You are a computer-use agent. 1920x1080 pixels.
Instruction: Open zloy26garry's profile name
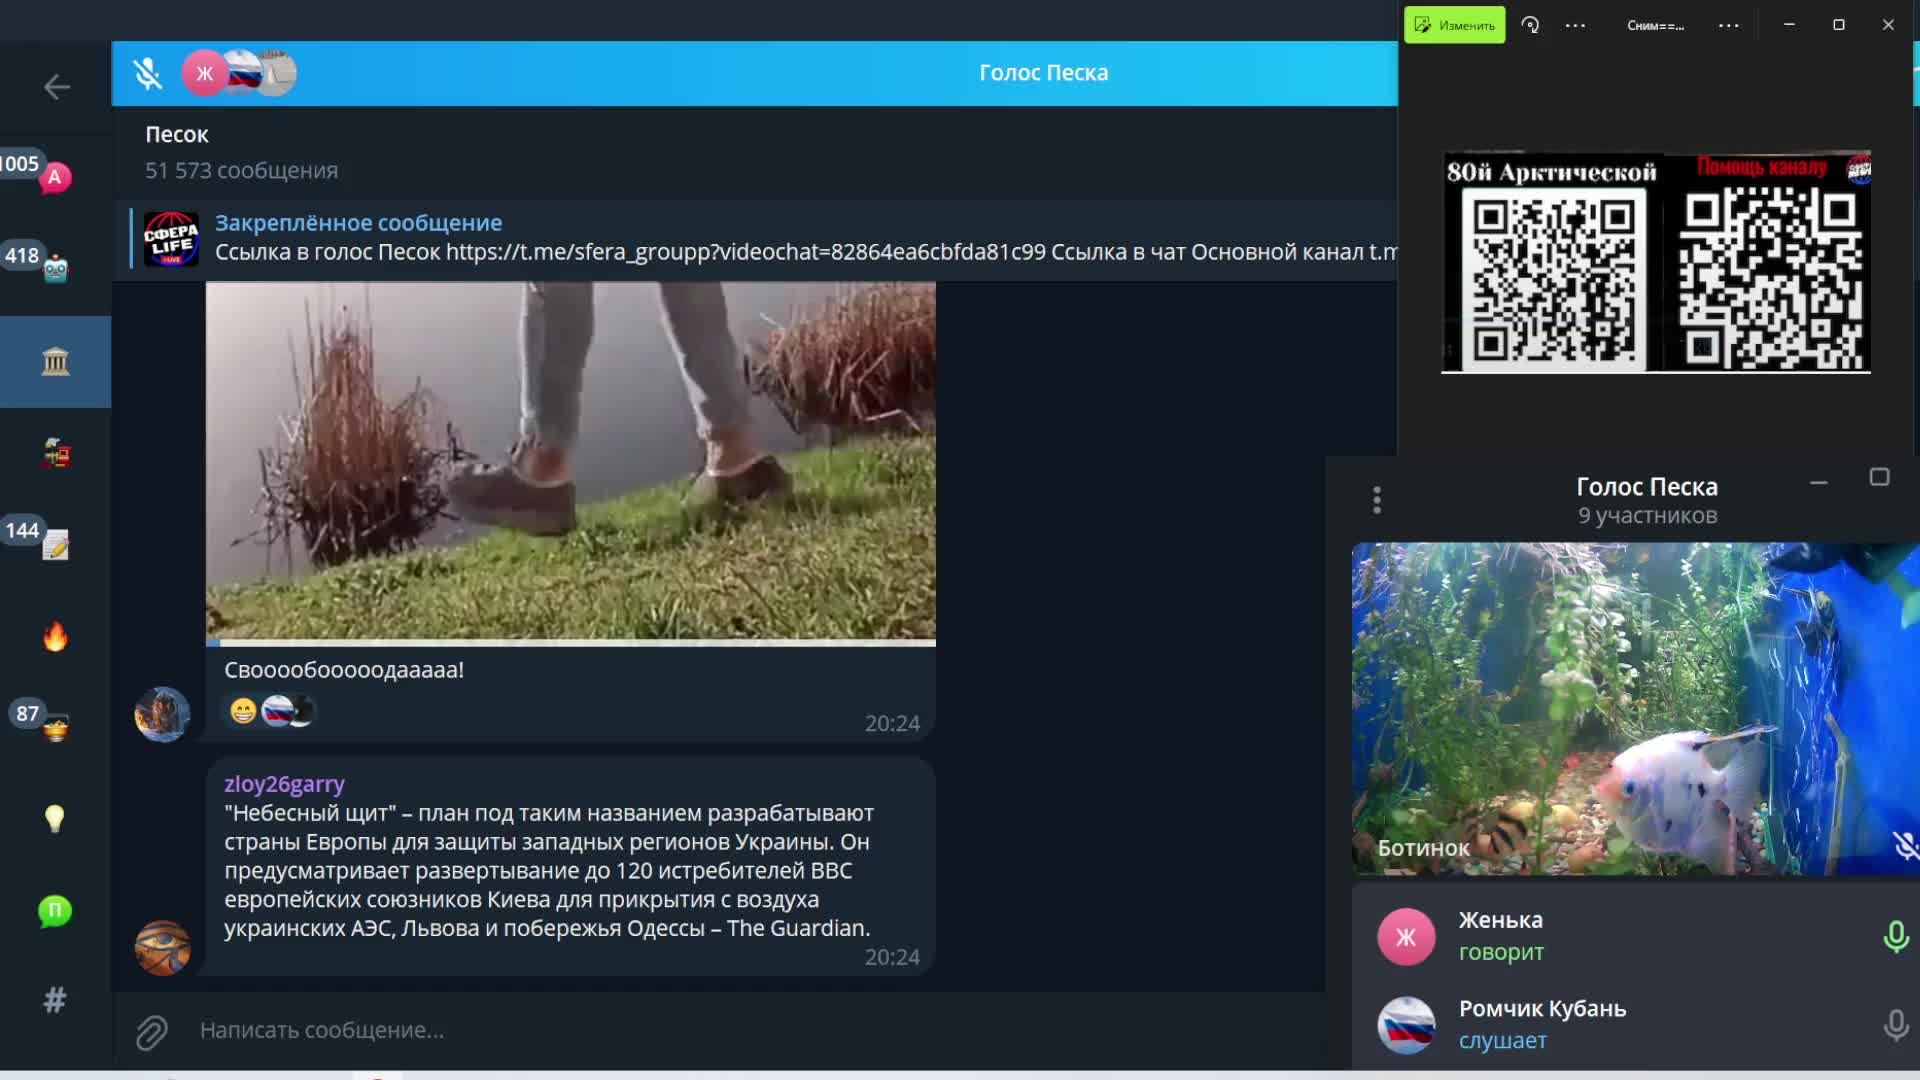click(x=284, y=784)
